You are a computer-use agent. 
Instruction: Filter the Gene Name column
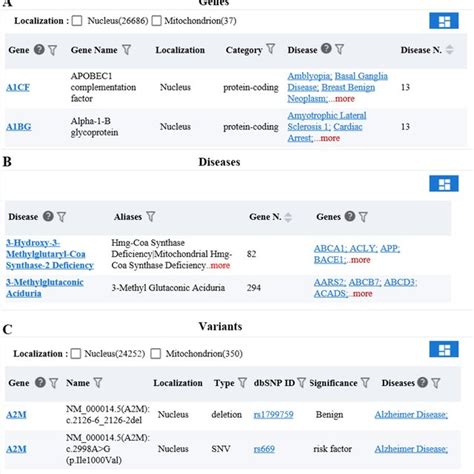click(126, 50)
